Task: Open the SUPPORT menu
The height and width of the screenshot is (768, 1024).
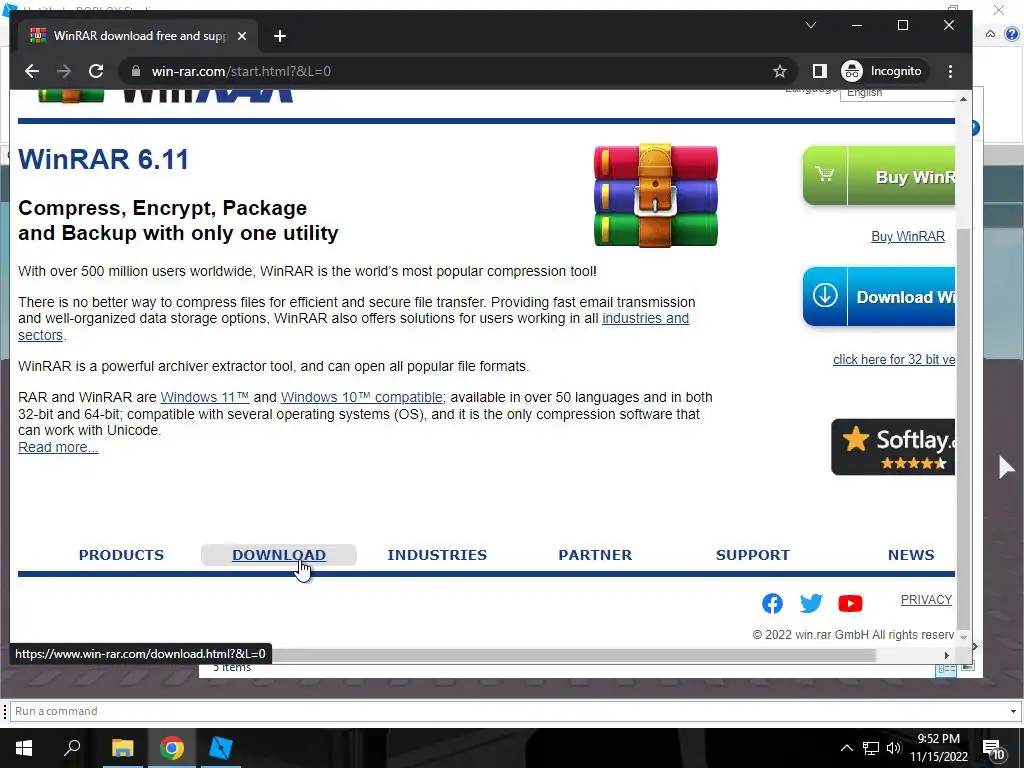Action: 753,555
